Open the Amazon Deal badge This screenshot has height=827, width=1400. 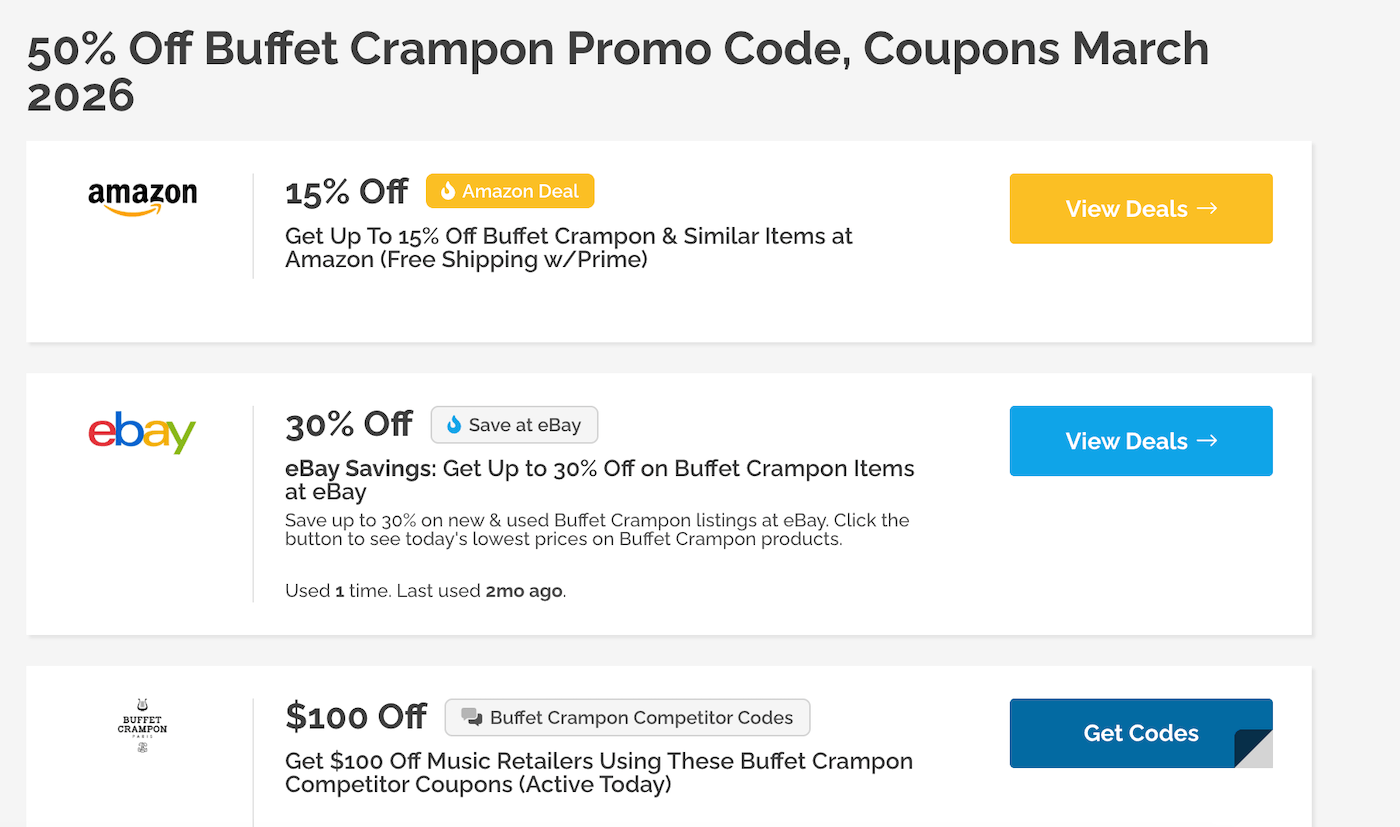pyautogui.click(x=510, y=190)
